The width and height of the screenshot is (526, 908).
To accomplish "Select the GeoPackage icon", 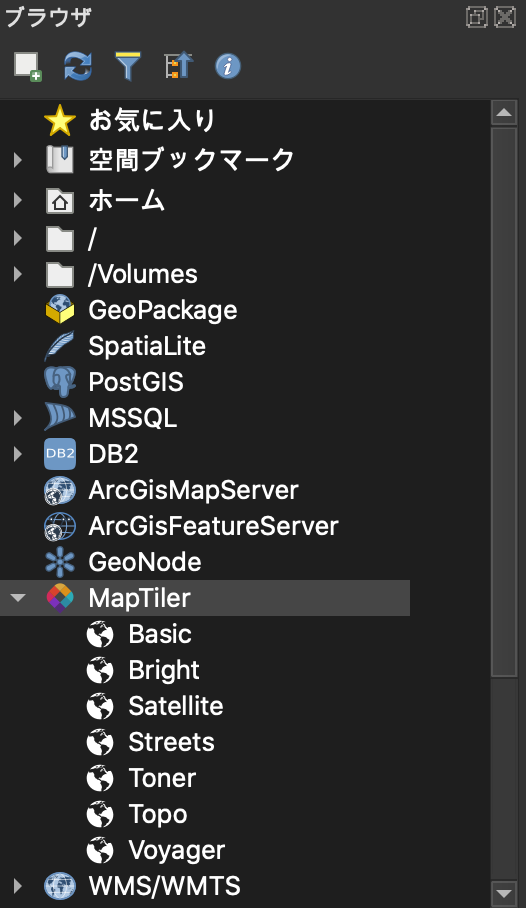I will point(60,310).
